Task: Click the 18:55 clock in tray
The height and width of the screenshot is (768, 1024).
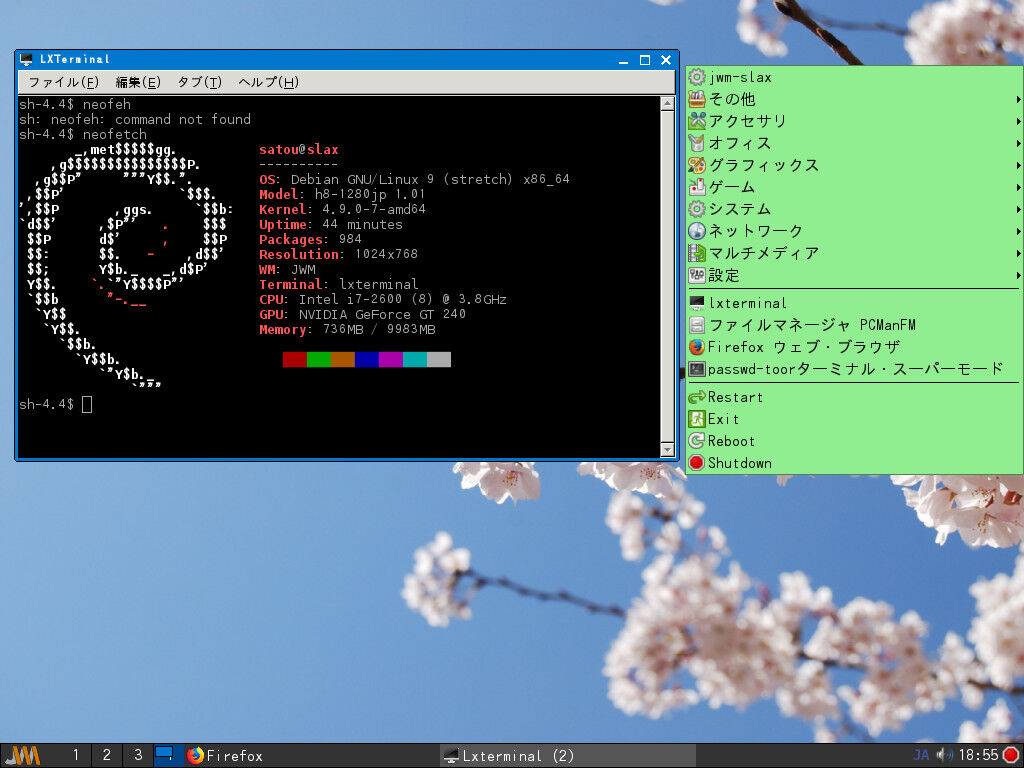Action: click(978, 756)
